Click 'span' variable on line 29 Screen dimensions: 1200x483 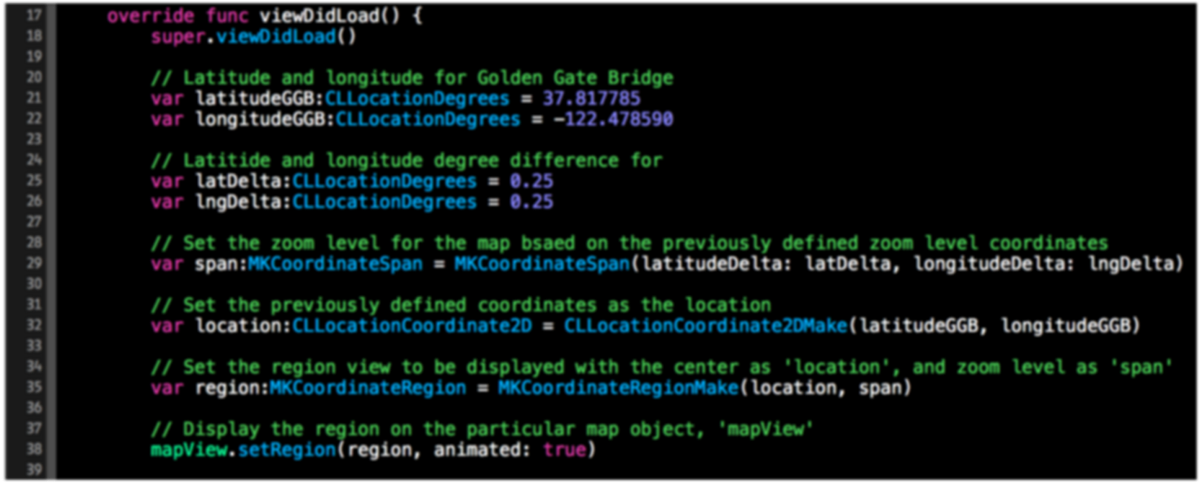coord(215,263)
